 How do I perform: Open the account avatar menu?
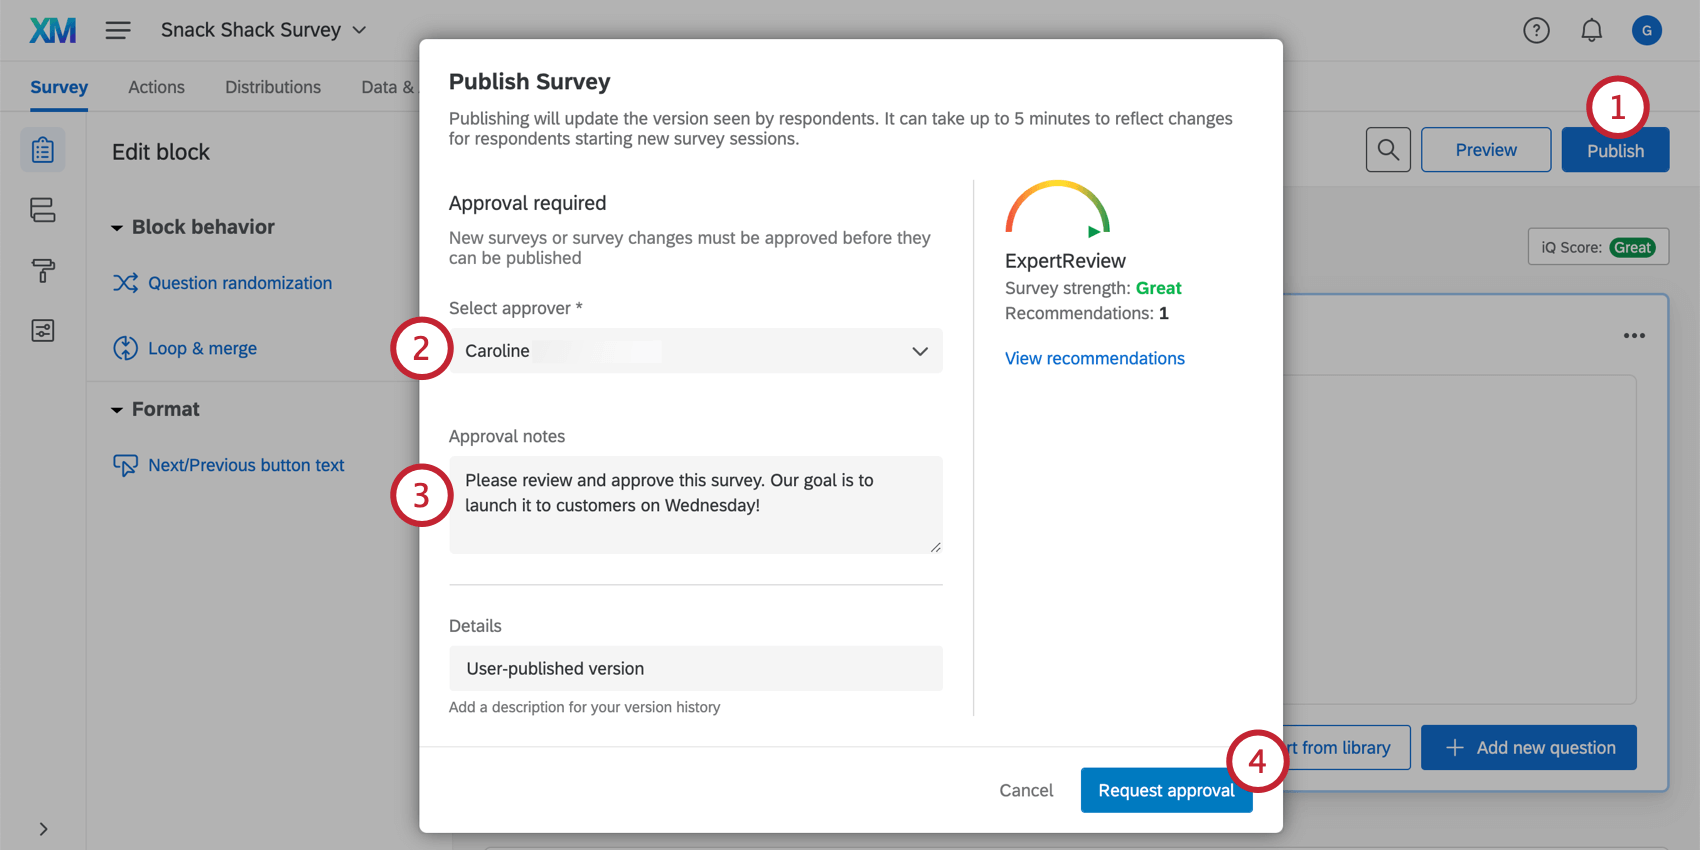pos(1646,31)
